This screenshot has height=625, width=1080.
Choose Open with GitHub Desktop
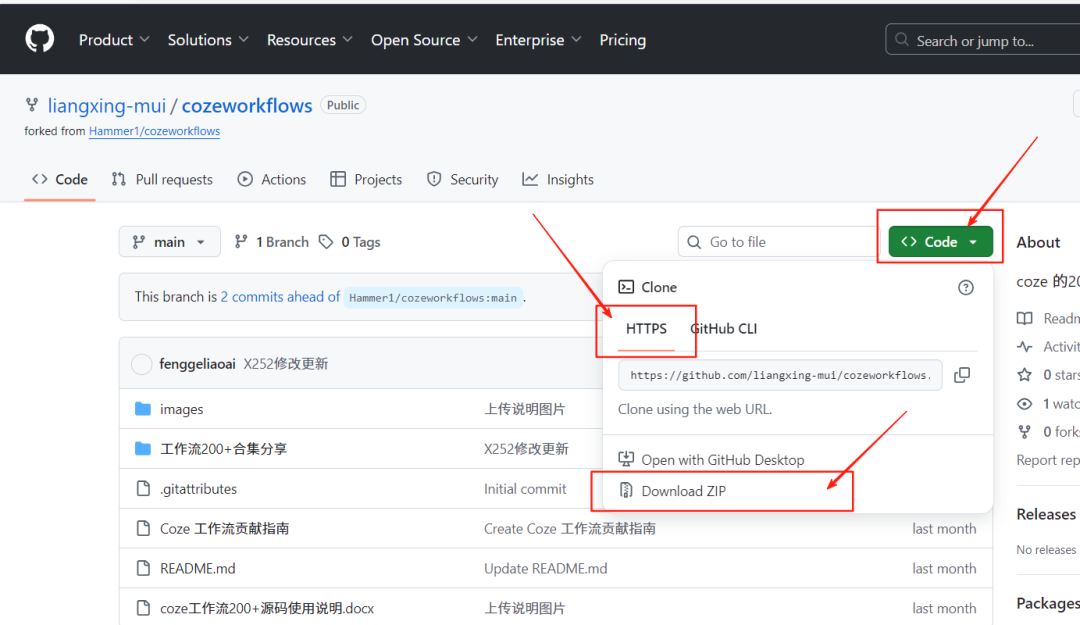pos(723,460)
